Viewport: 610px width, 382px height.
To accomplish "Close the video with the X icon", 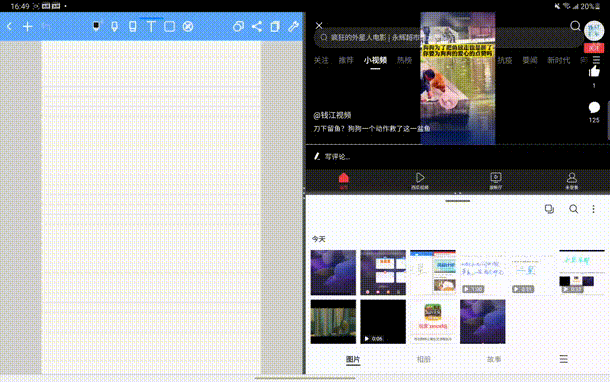I will point(319,26).
